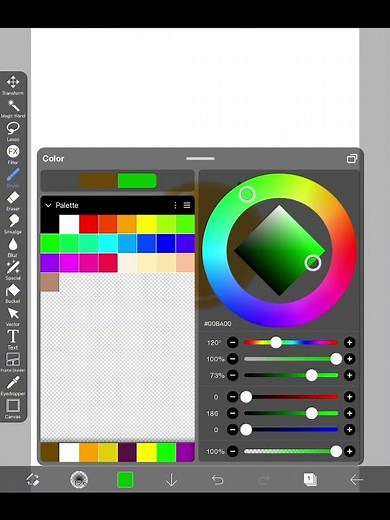Pick the tan brown palette swatch
The height and width of the screenshot is (520, 390).
pyautogui.click(x=50, y=282)
